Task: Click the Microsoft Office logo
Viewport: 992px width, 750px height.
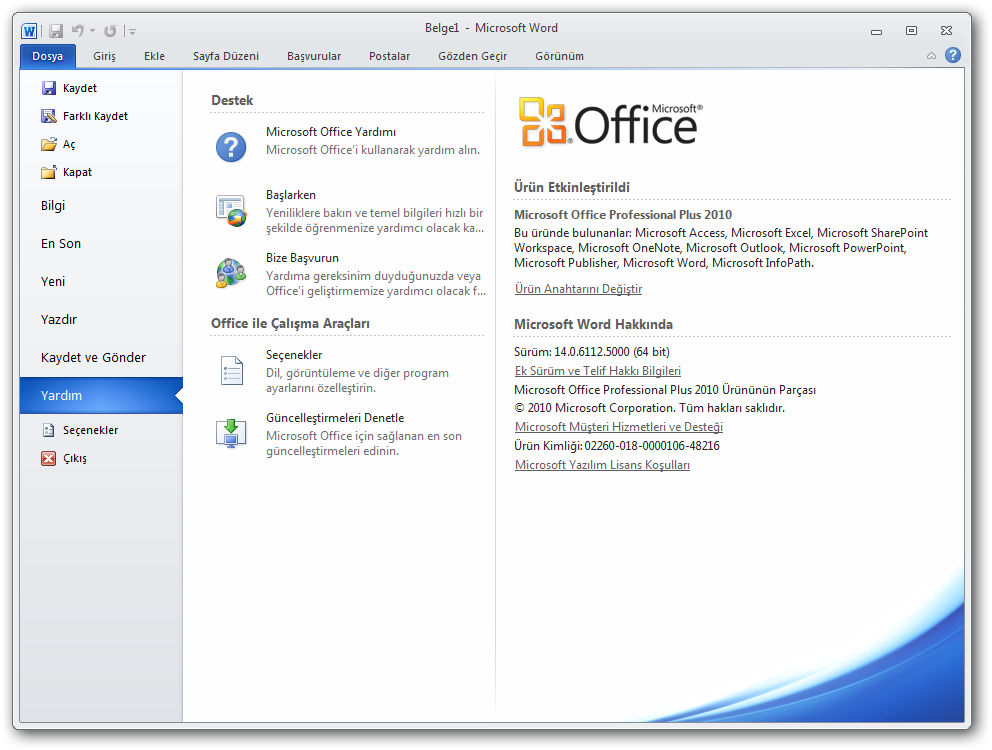Action: click(611, 122)
